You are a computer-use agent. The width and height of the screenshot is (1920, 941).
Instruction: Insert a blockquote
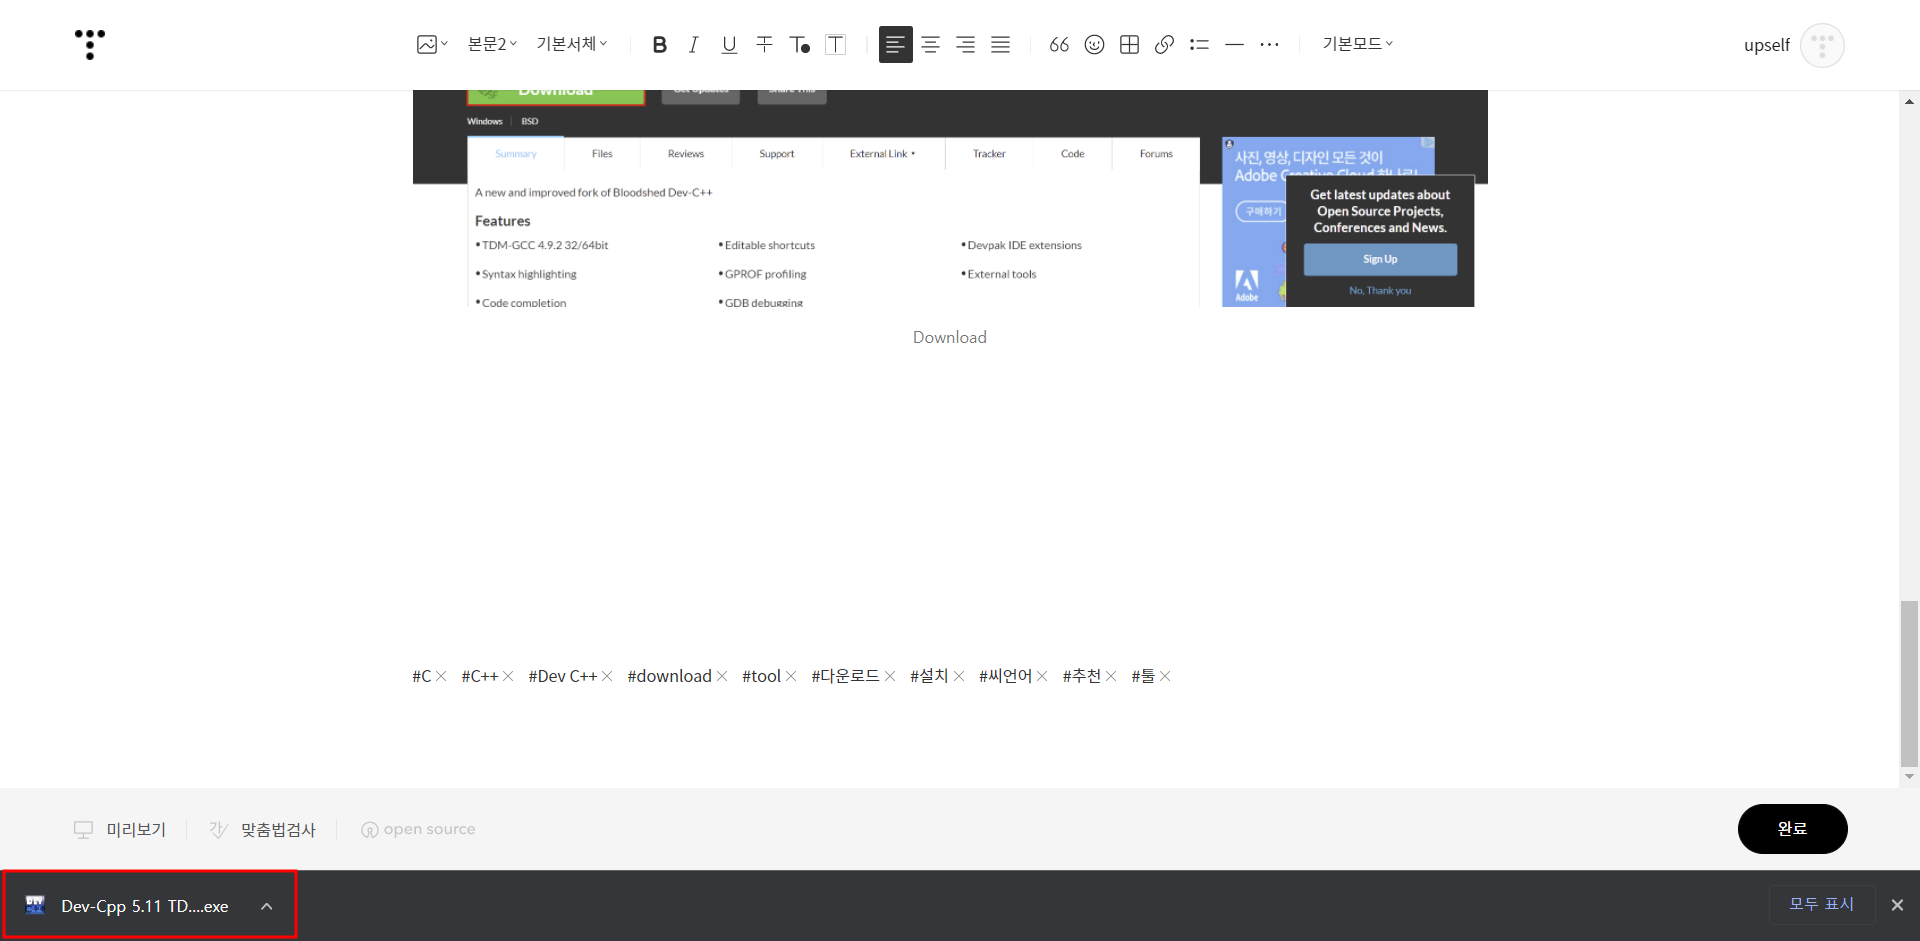click(x=1059, y=44)
